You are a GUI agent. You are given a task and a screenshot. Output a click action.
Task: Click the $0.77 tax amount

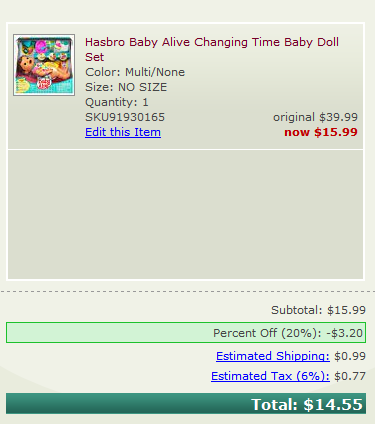[350, 376]
